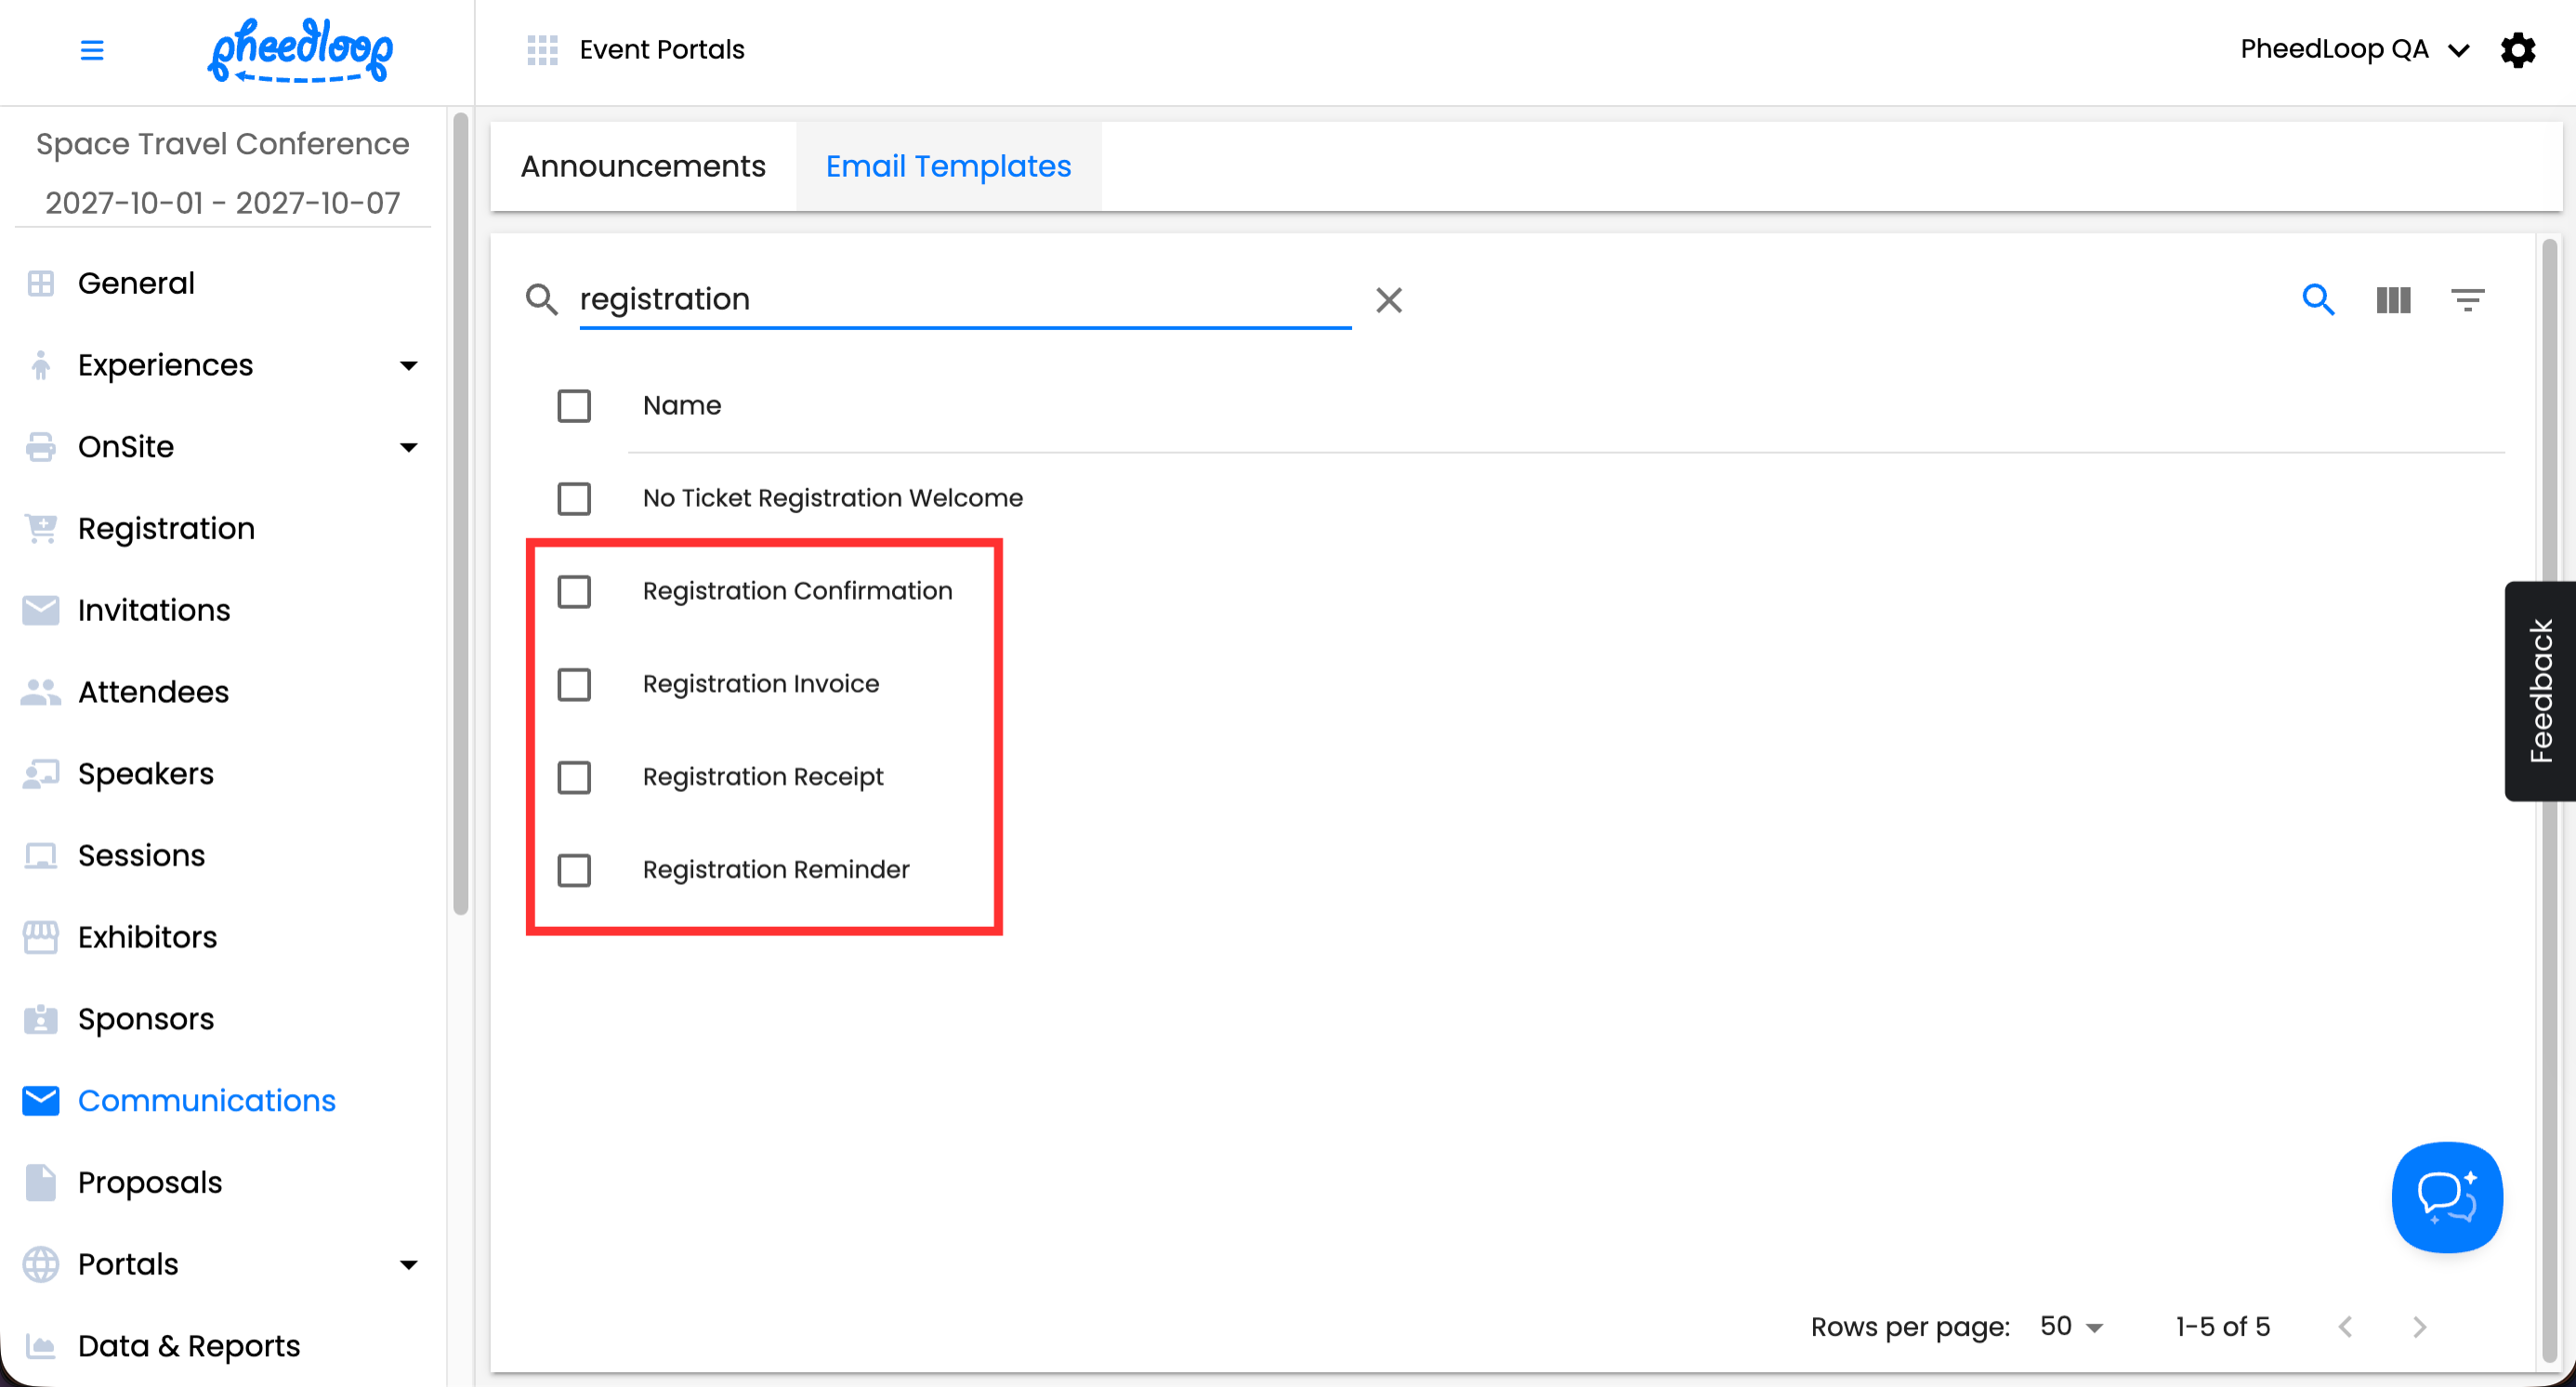
Task: Click the blue search icon at right
Action: click(x=2318, y=299)
